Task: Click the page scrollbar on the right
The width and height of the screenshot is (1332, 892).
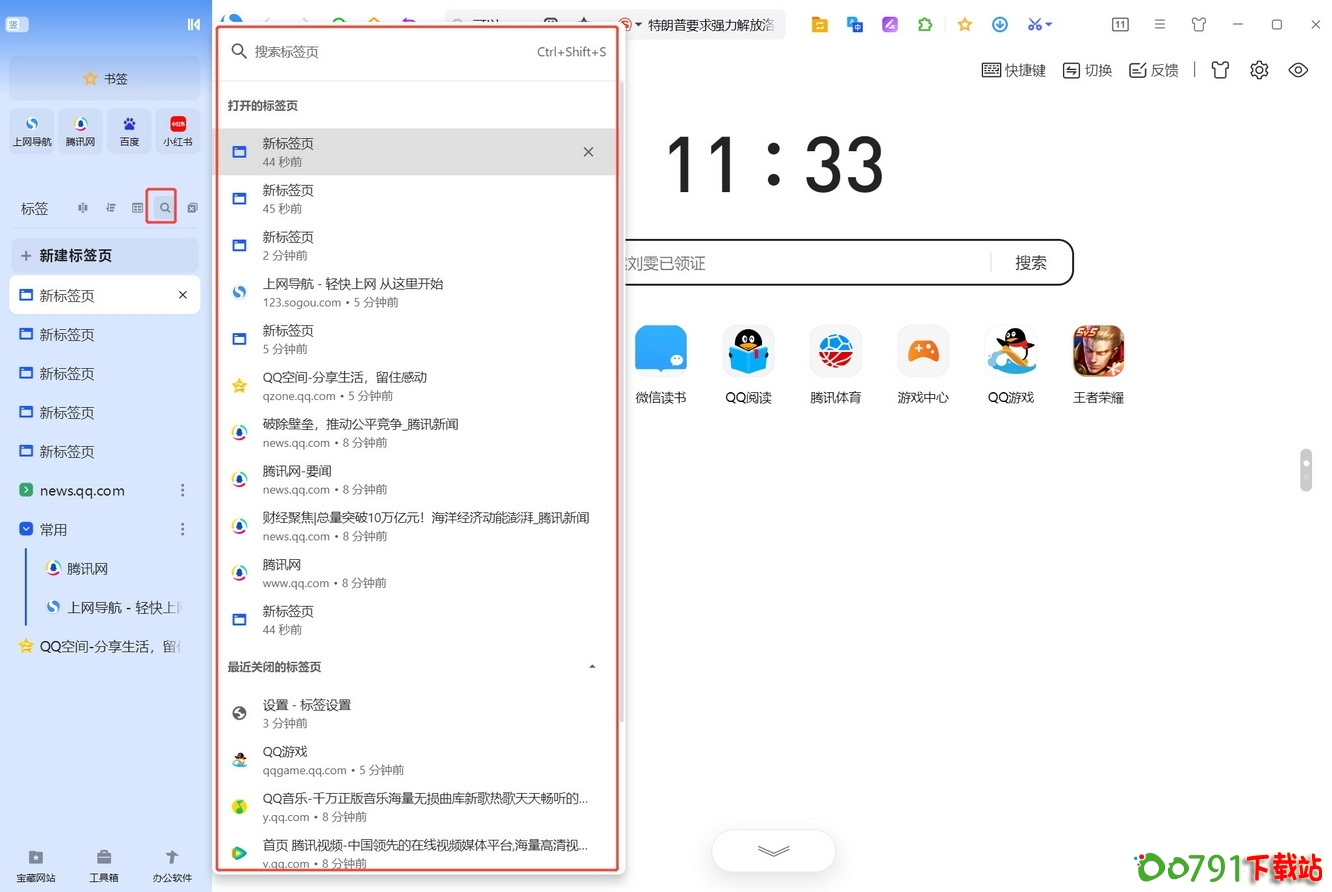Action: click(x=1306, y=470)
